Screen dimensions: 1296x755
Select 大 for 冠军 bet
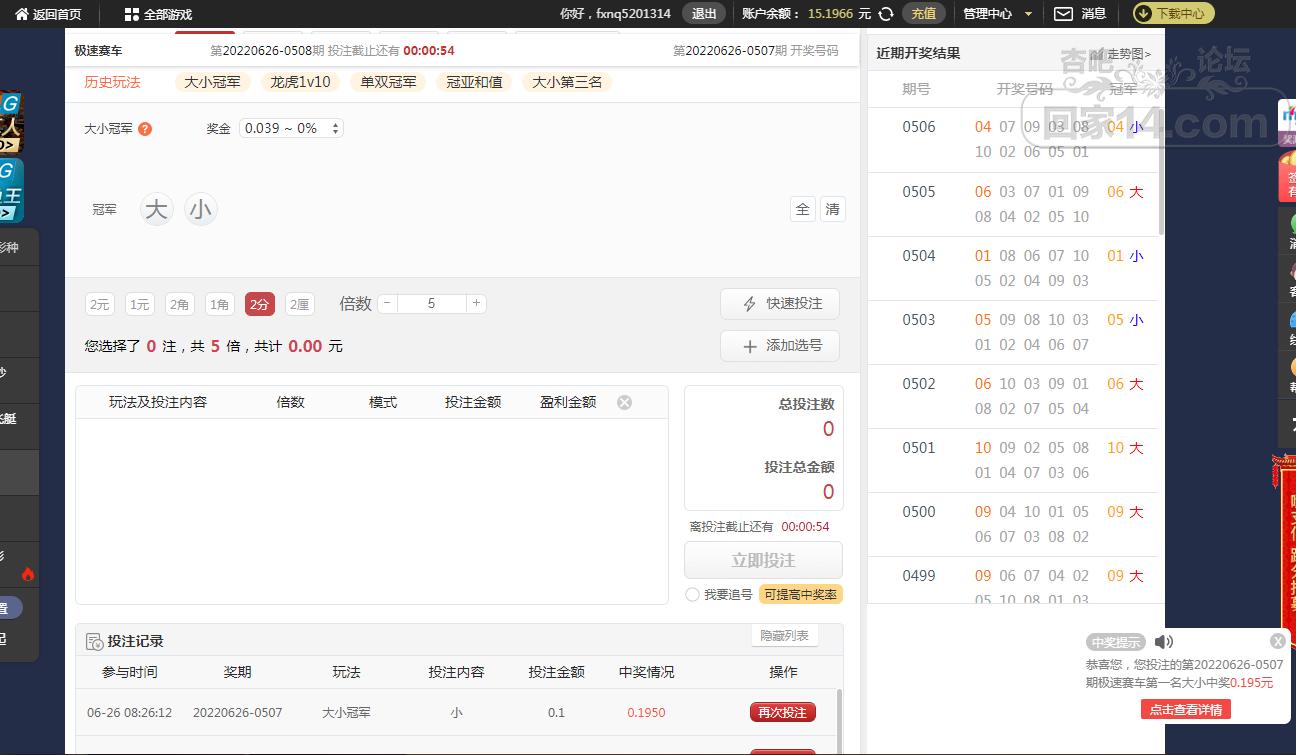156,210
